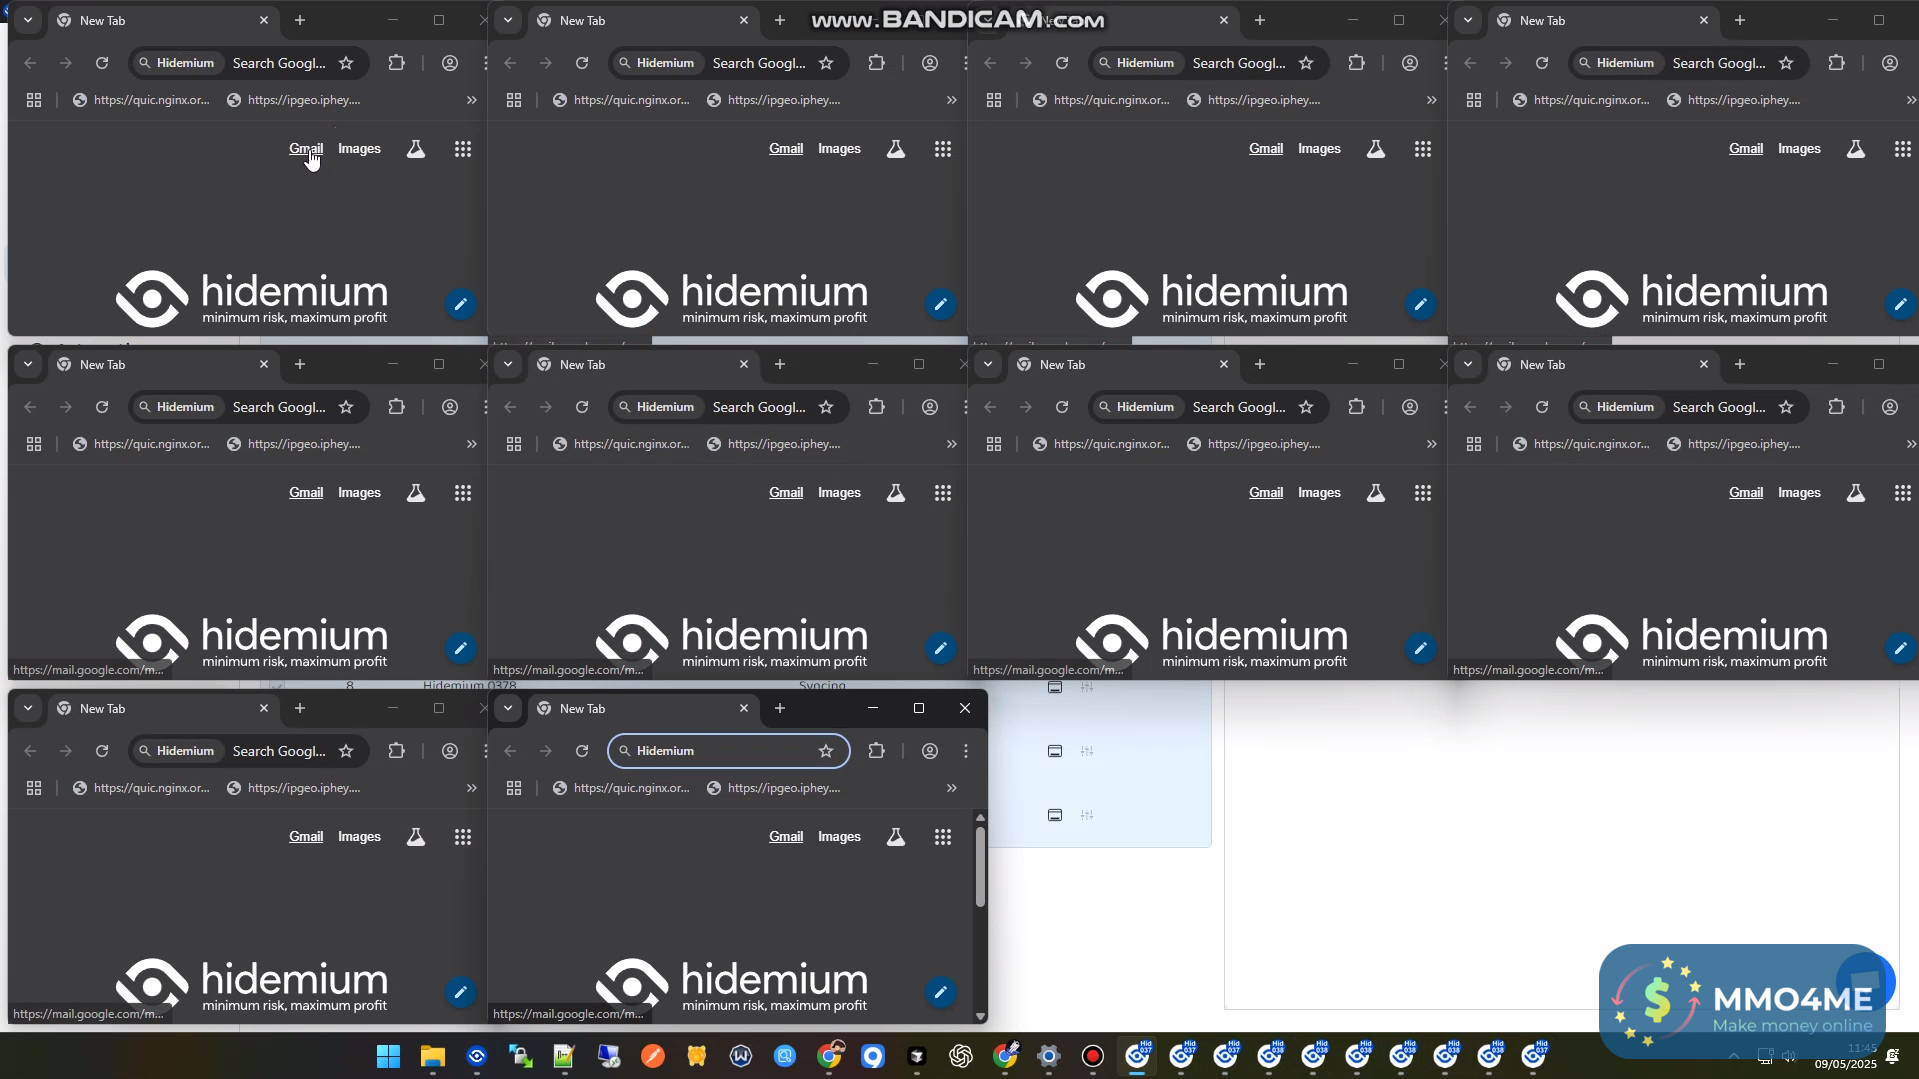Click customize pencil in second middle-row window
Image resolution: width=1919 pixels, height=1079 pixels.
[x=940, y=648]
